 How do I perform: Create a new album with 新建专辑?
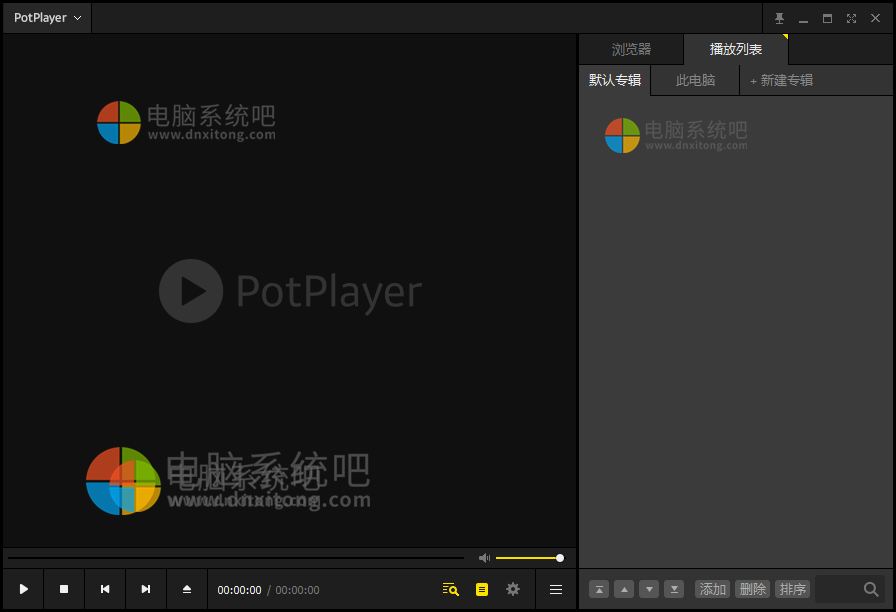coord(782,81)
